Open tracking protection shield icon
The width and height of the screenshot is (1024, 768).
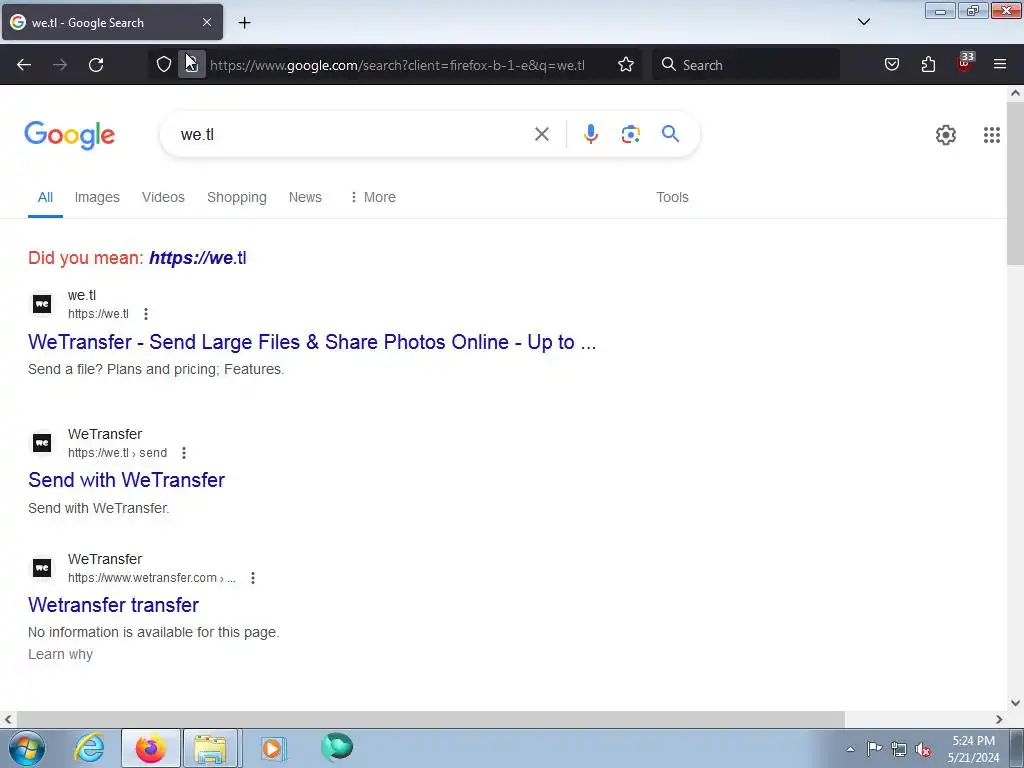click(x=164, y=64)
